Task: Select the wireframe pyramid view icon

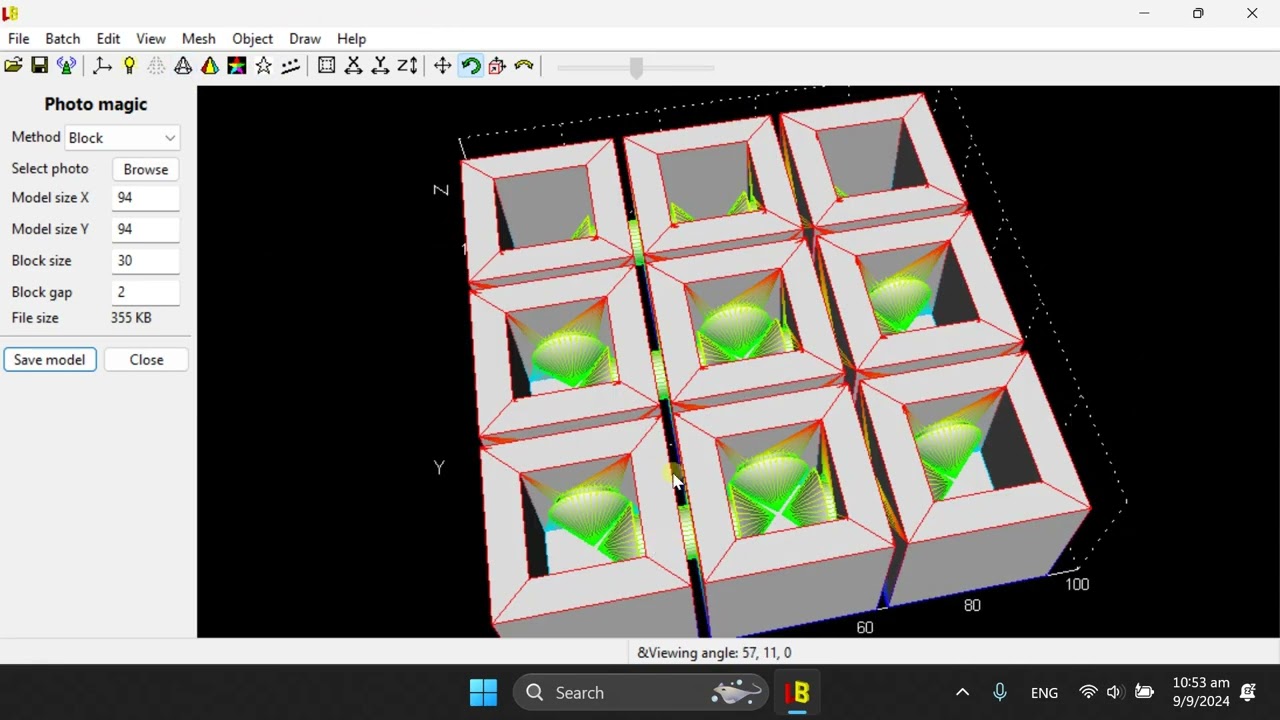Action: tap(183, 66)
